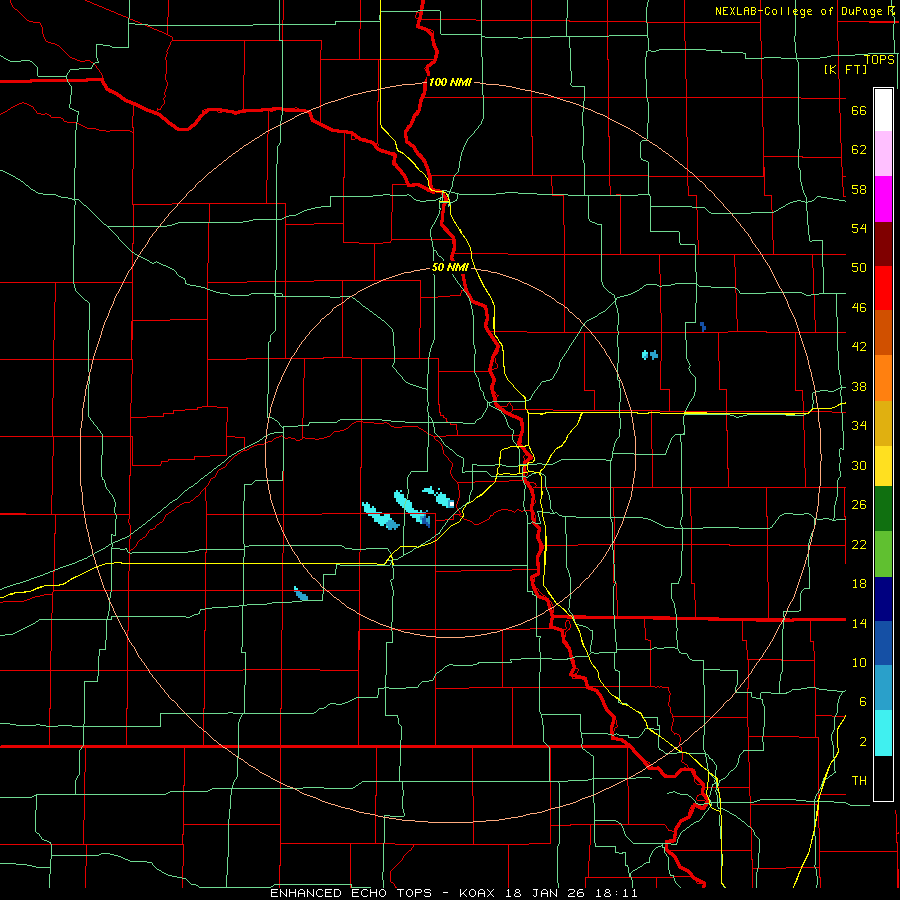Screen dimensions: 900x900
Task: Click legend value "46"
Action: pyautogui.click(x=859, y=308)
